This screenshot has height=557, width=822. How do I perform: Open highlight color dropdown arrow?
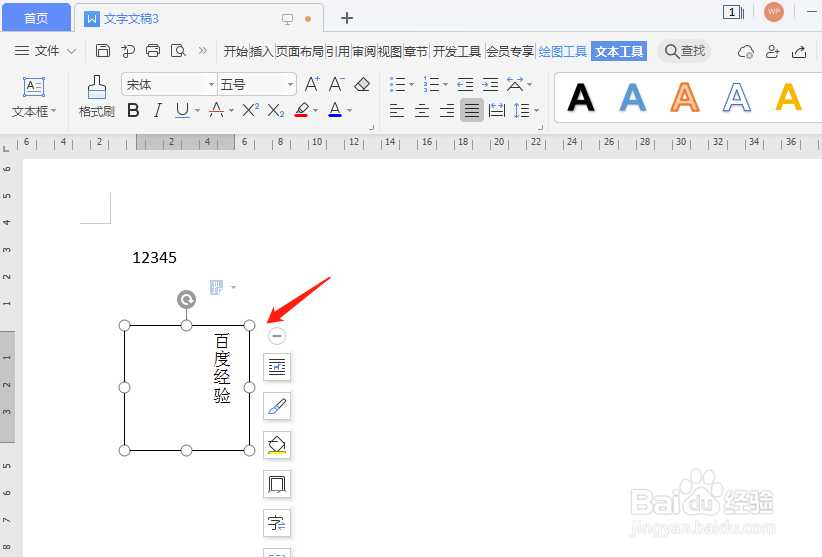coord(316,111)
